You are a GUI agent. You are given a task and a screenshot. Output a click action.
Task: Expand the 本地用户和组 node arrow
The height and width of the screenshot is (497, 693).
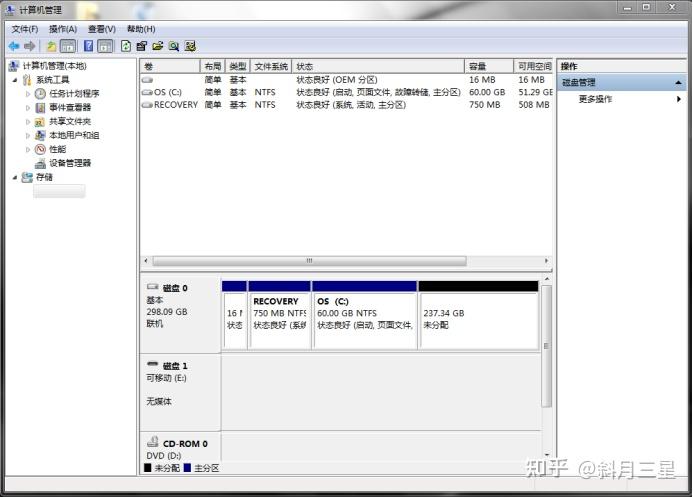(28, 136)
